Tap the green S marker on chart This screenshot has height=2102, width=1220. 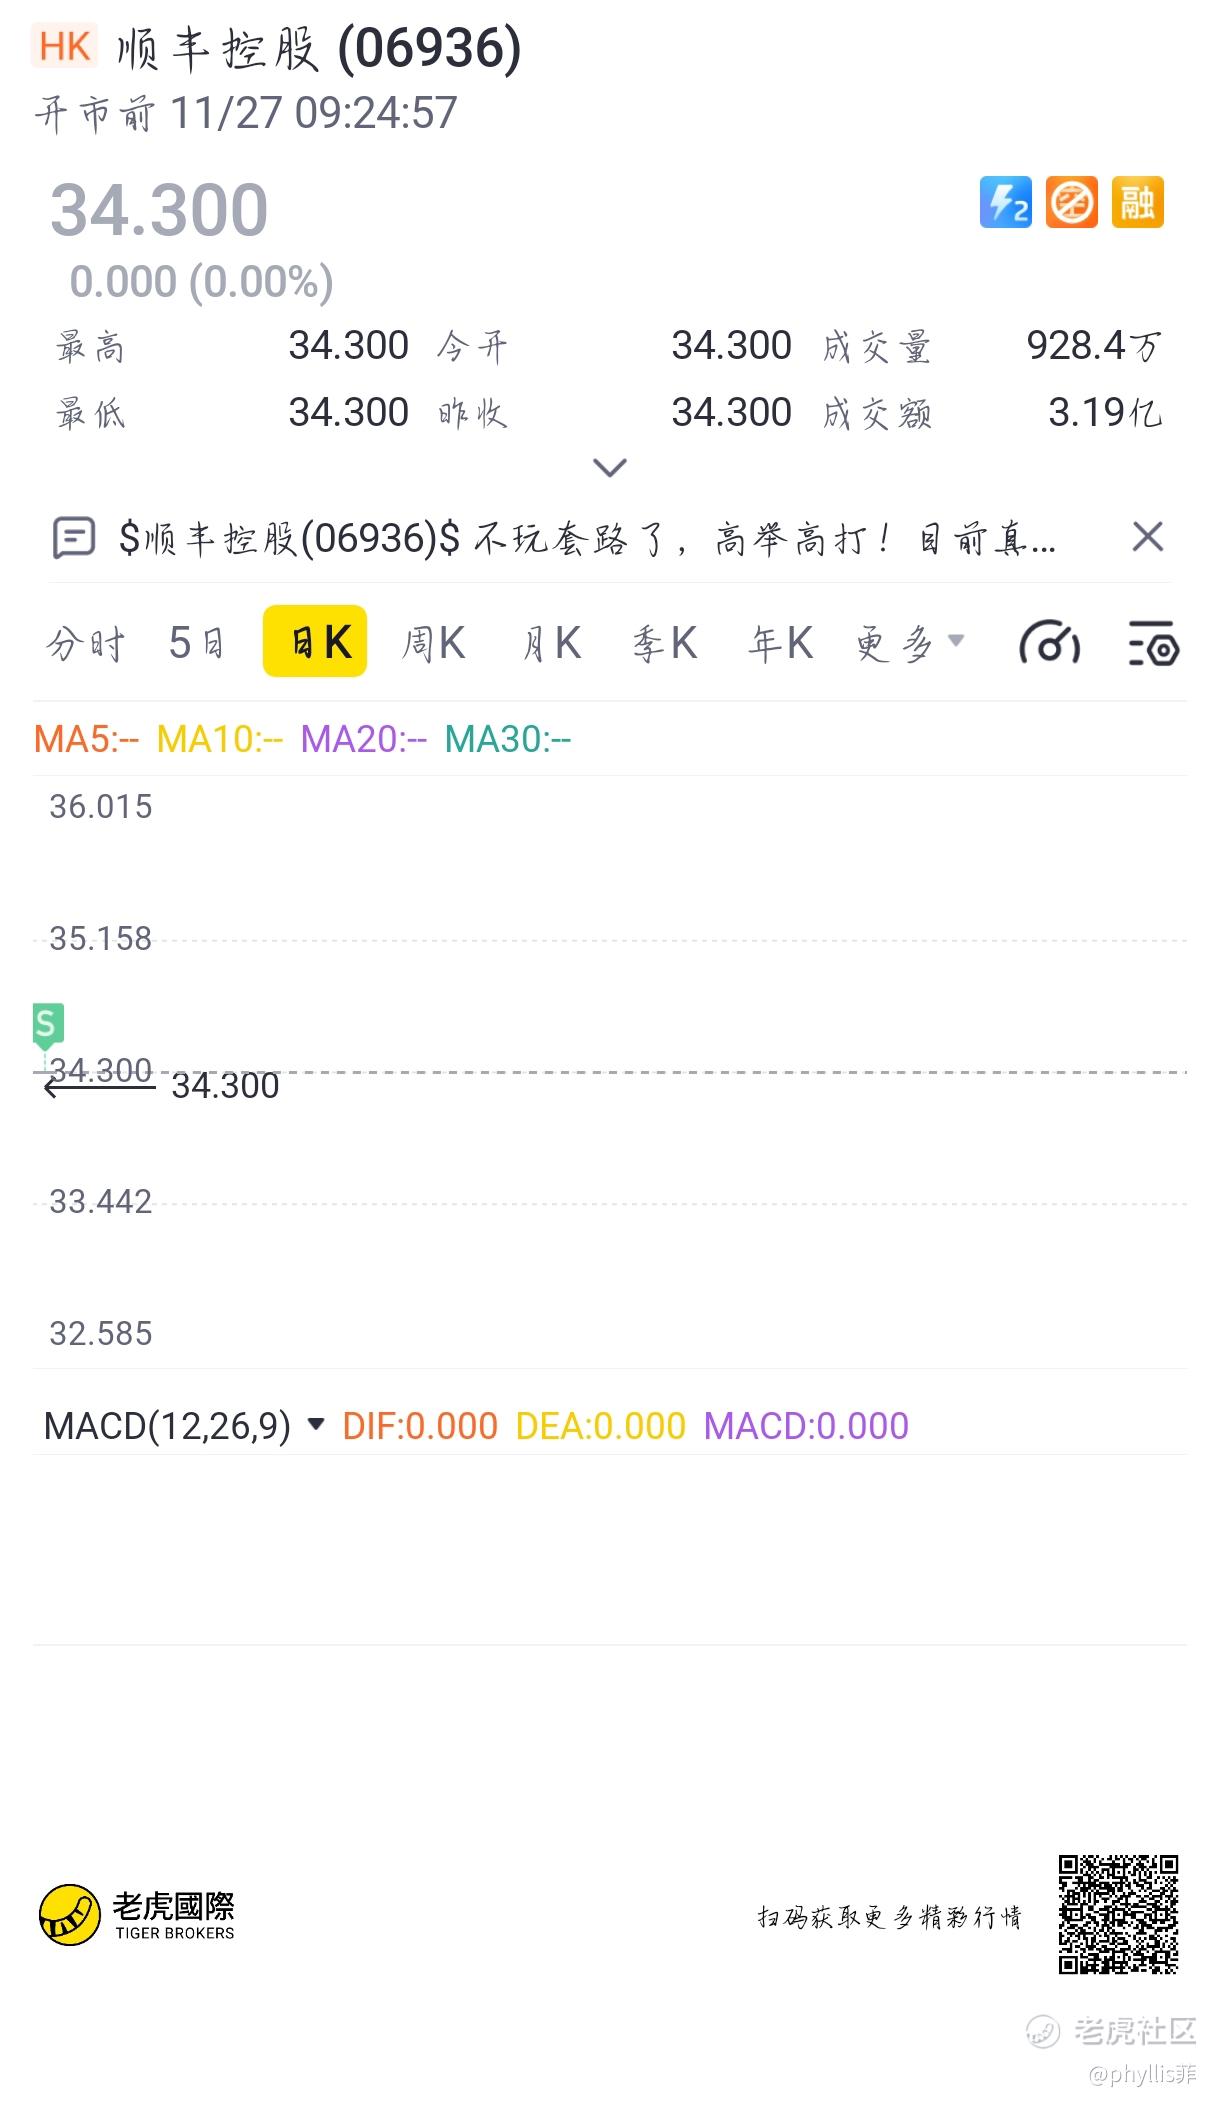[47, 1025]
